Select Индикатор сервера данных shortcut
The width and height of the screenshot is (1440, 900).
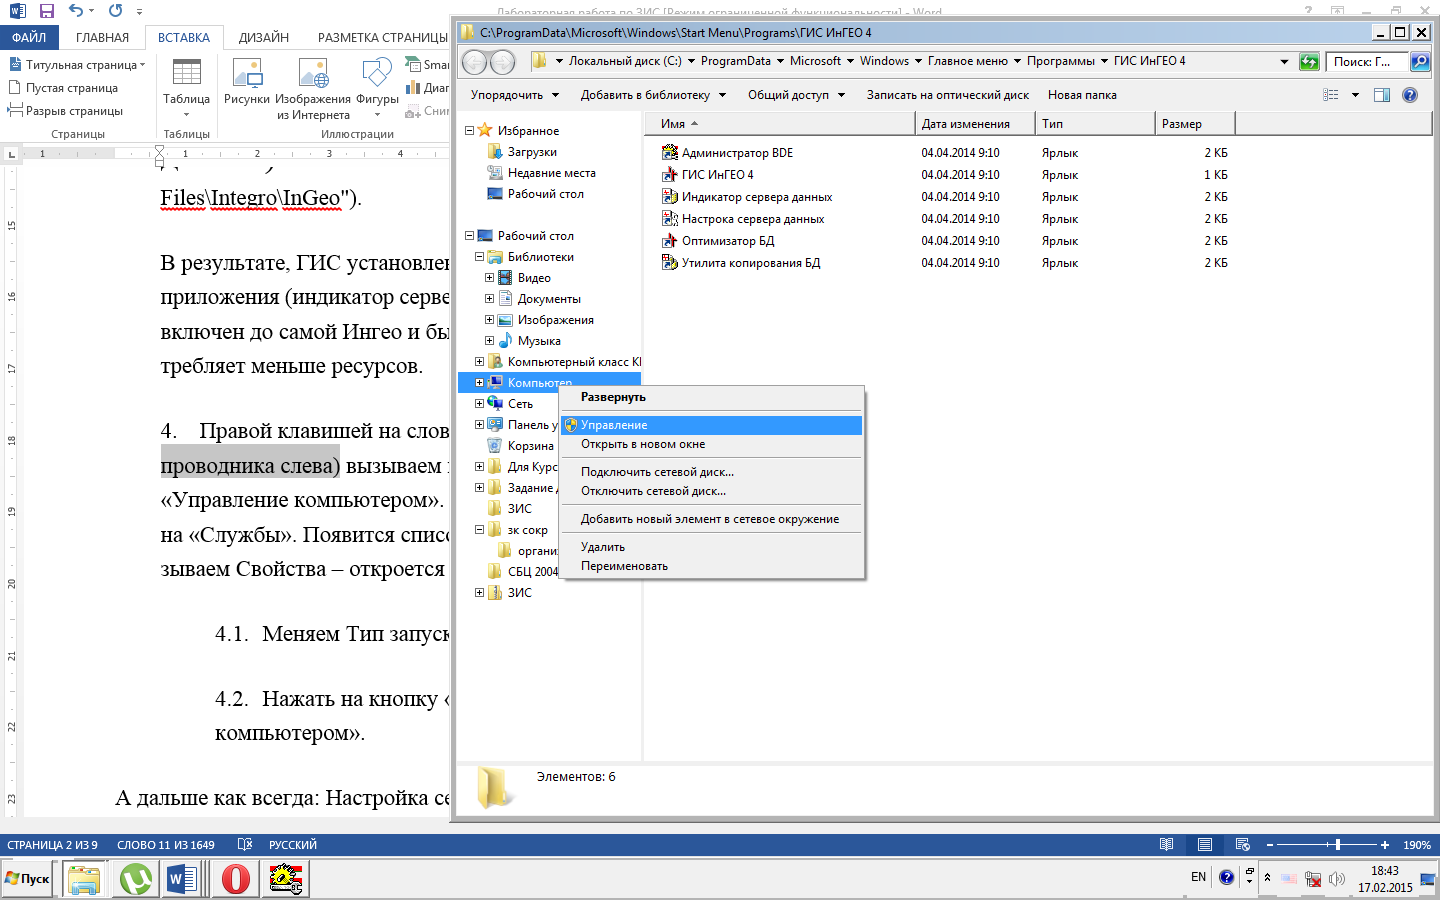coord(747,197)
